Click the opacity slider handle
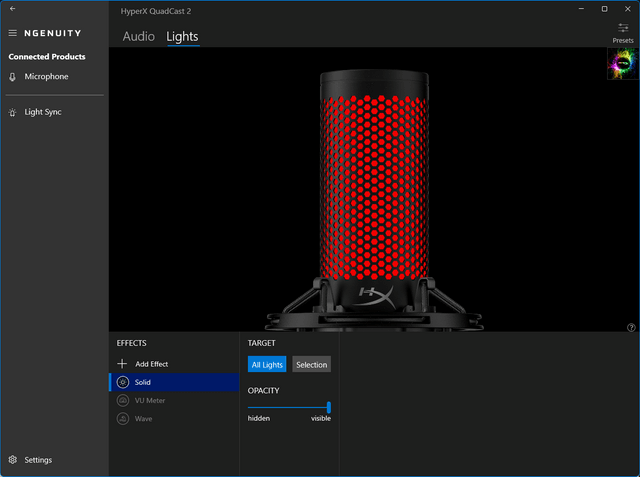The image size is (640, 477). (x=329, y=407)
